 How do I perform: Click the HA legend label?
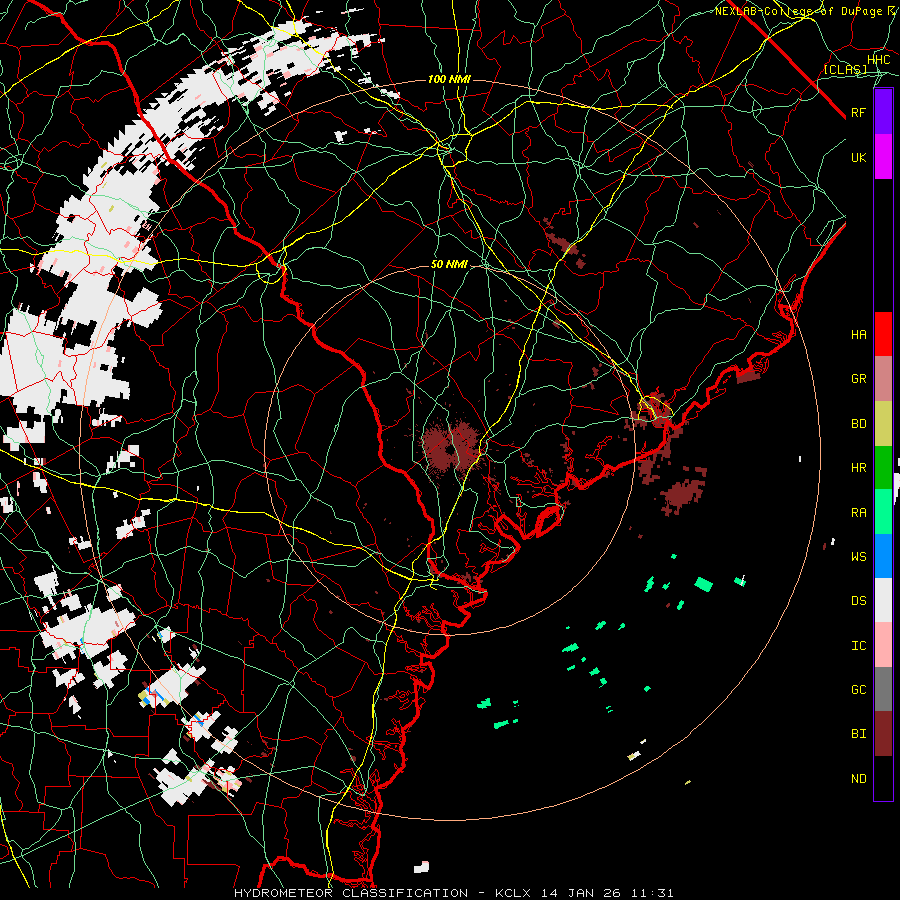[859, 335]
